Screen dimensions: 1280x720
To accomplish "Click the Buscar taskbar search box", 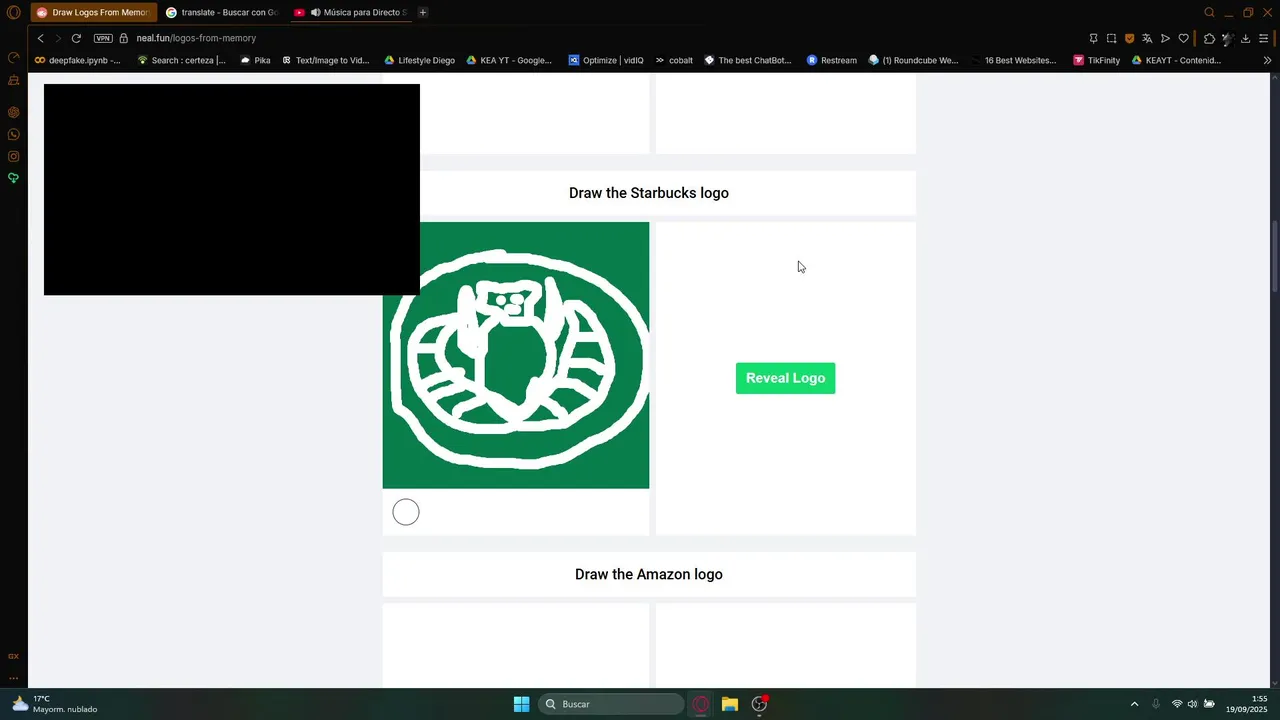I will coord(611,704).
